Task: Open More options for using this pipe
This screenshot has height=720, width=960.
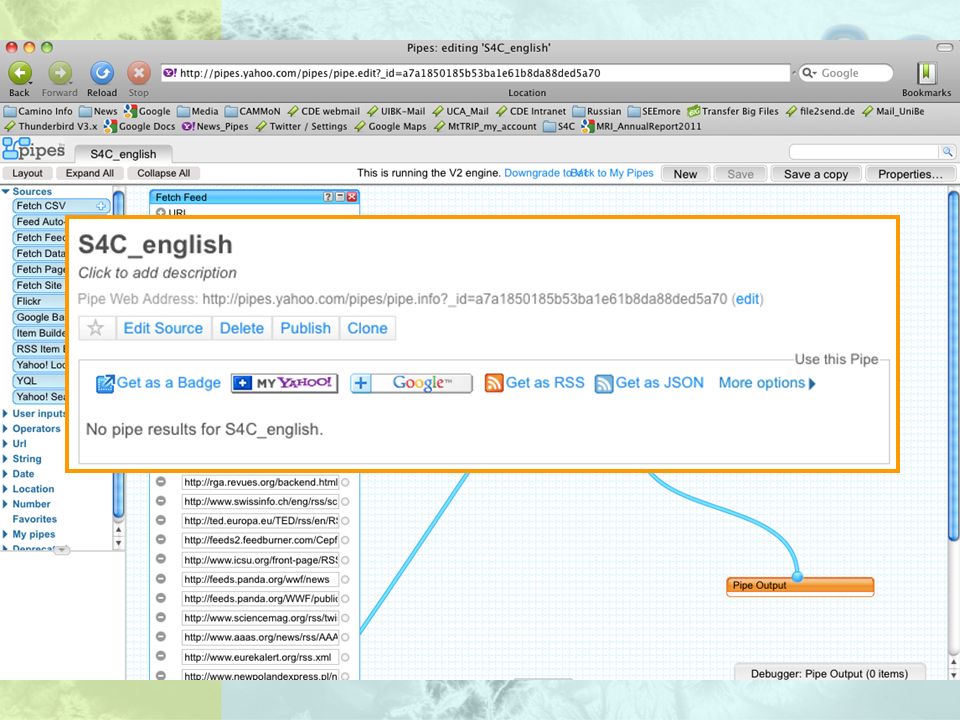Action: [x=767, y=383]
